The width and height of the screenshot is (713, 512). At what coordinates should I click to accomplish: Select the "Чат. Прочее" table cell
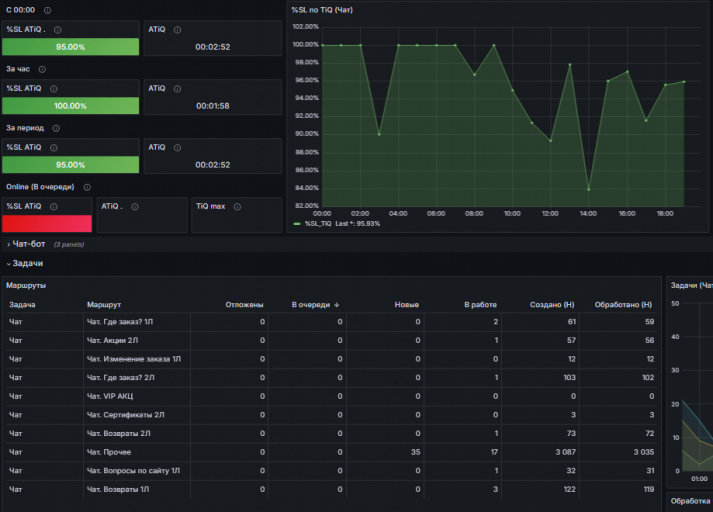point(109,452)
